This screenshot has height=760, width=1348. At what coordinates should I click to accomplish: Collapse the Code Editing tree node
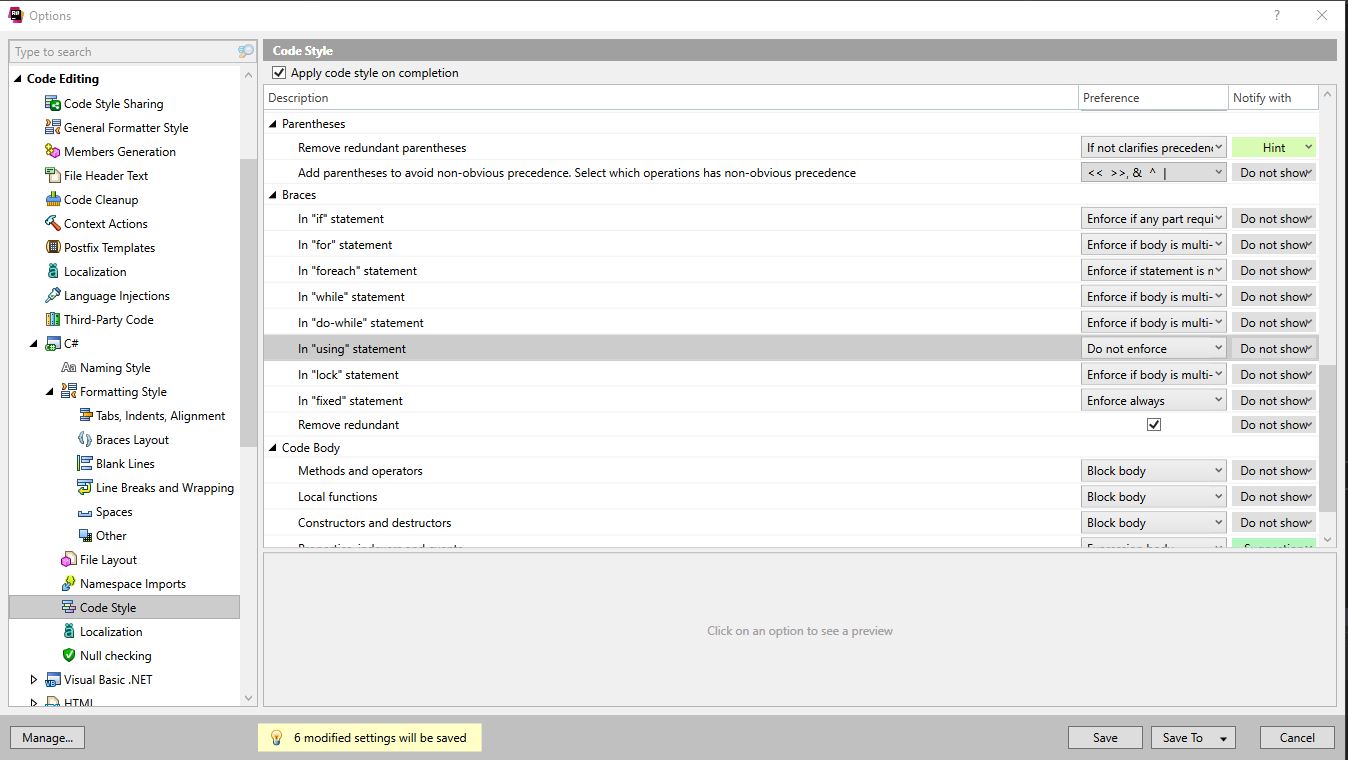click(x=18, y=79)
